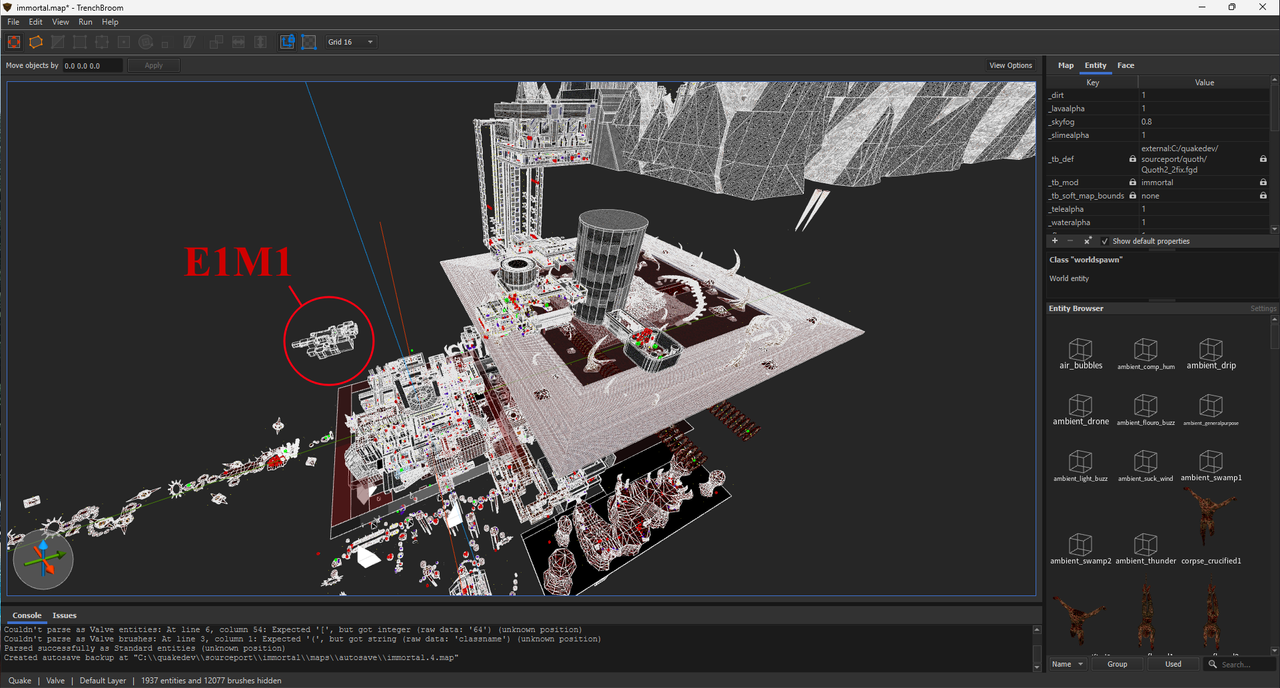Click the lock icon beside the _tb_mod key
1280x688 pixels.
point(1133,182)
